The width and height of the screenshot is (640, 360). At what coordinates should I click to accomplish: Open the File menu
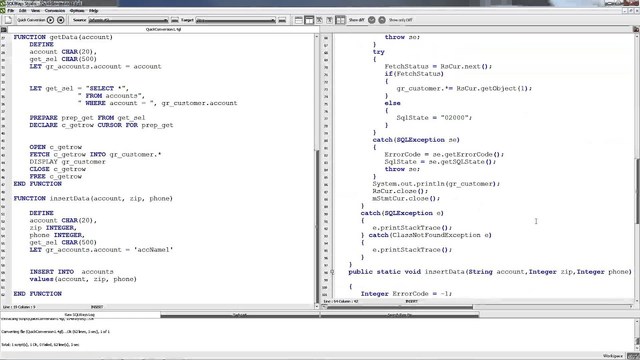click(11, 11)
